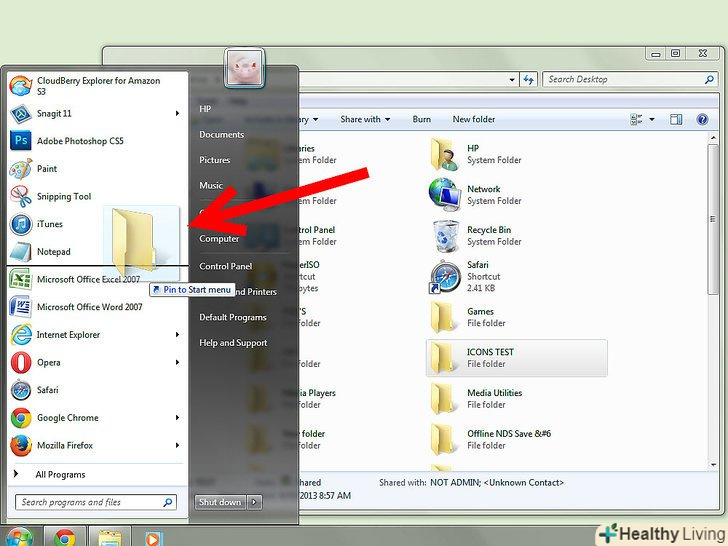Open Default Programs
728x546 pixels.
click(233, 317)
